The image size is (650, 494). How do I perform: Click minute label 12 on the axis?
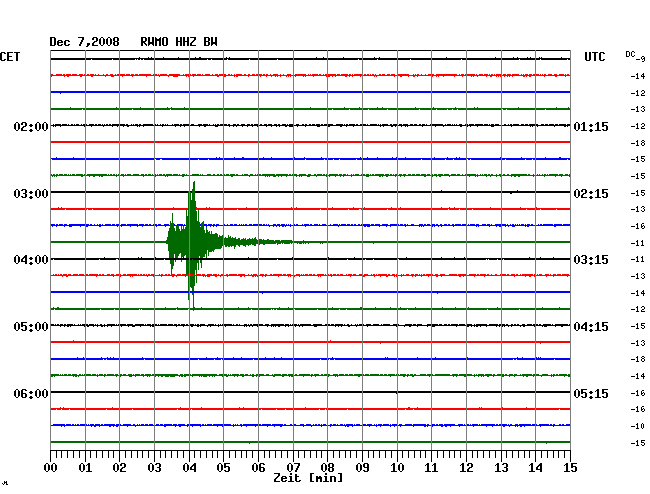(466, 468)
